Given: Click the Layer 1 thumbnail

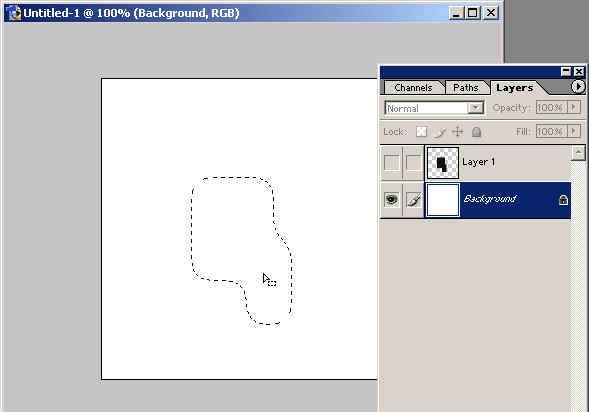Looking at the screenshot, I should pyautogui.click(x=443, y=163).
